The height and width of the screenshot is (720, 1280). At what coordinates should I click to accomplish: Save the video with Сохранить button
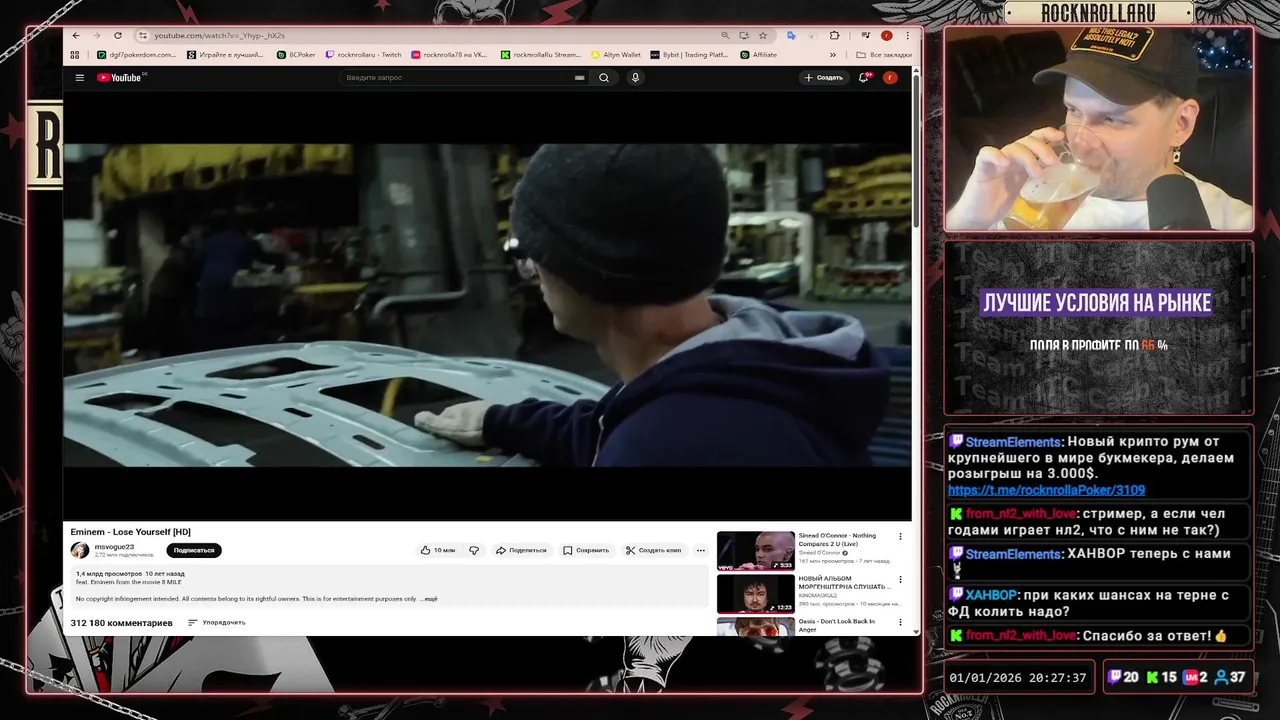pyautogui.click(x=586, y=550)
